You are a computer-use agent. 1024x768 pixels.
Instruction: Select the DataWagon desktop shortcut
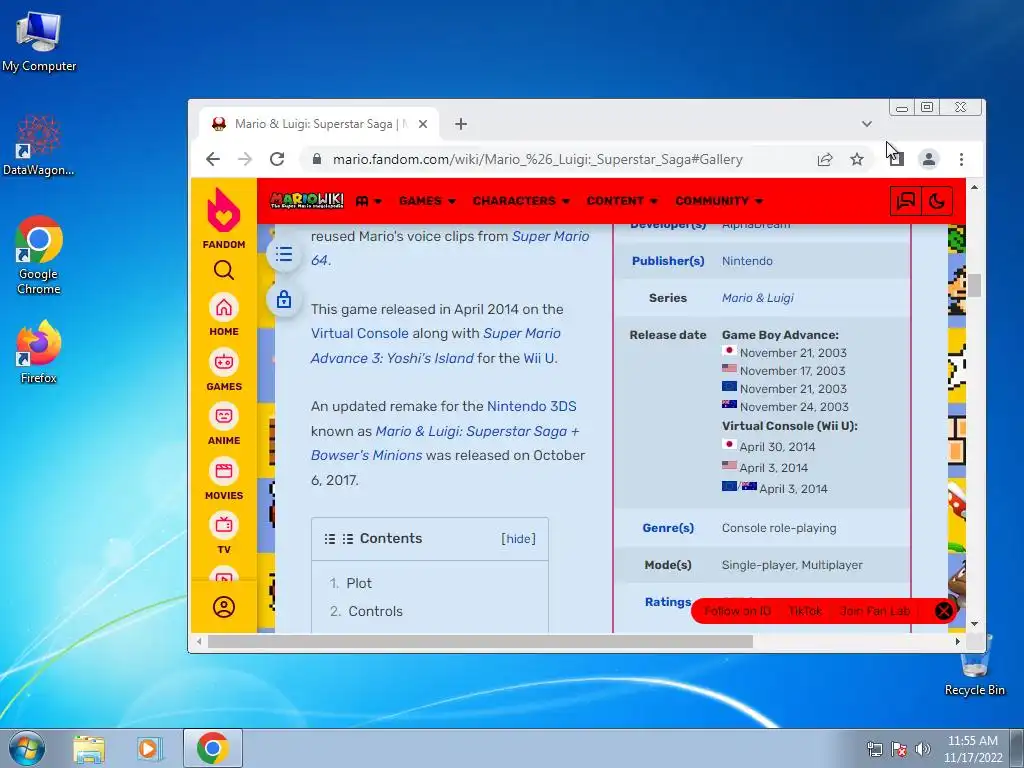coord(39,146)
